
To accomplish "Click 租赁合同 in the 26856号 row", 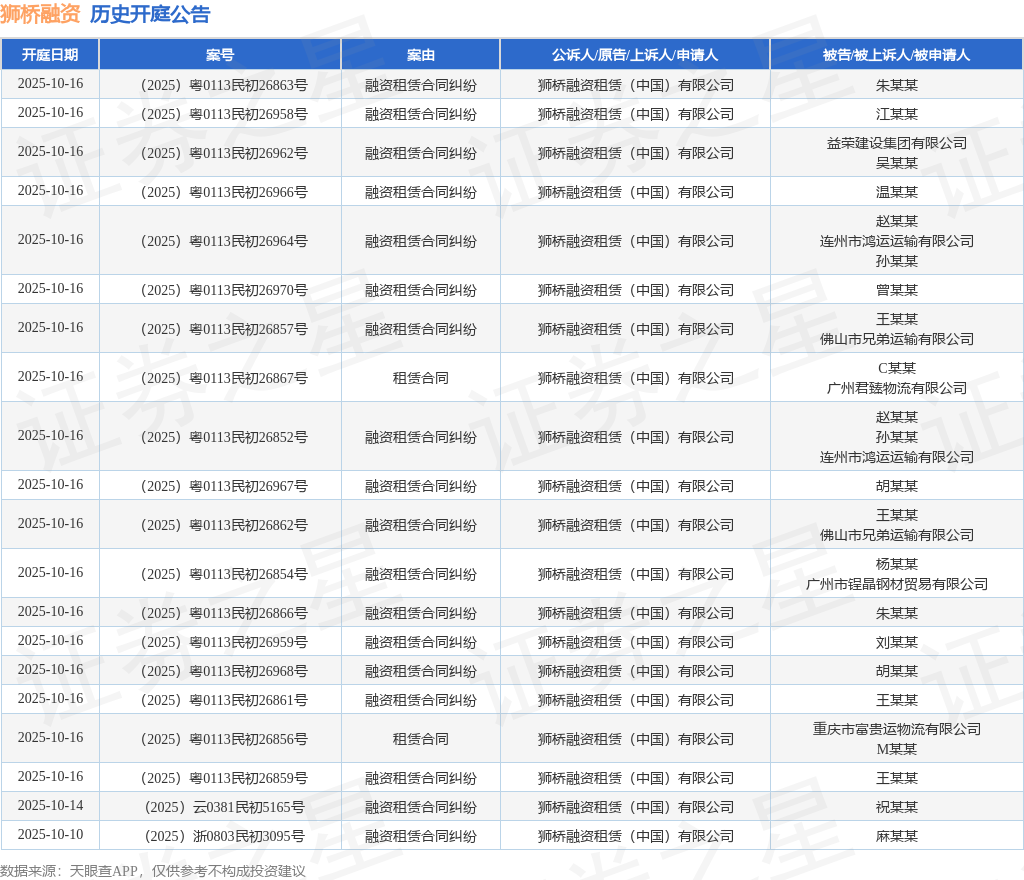I will 421,740.
